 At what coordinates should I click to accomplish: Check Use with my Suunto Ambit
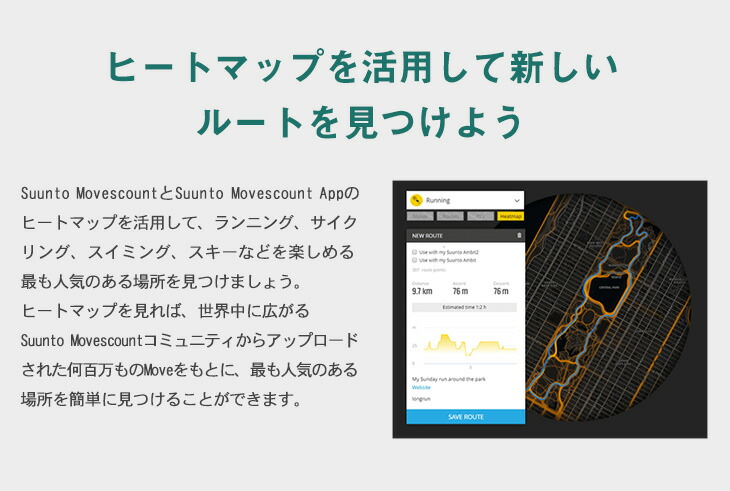pyautogui.click(x=414, y=260)
